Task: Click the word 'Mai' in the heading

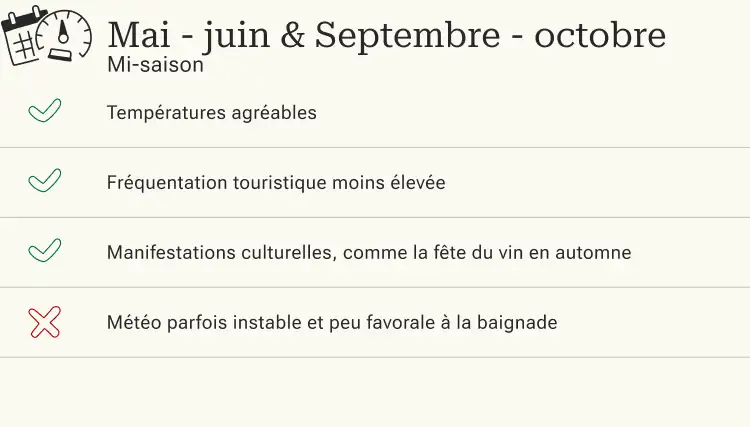Action: pos(139,35)
